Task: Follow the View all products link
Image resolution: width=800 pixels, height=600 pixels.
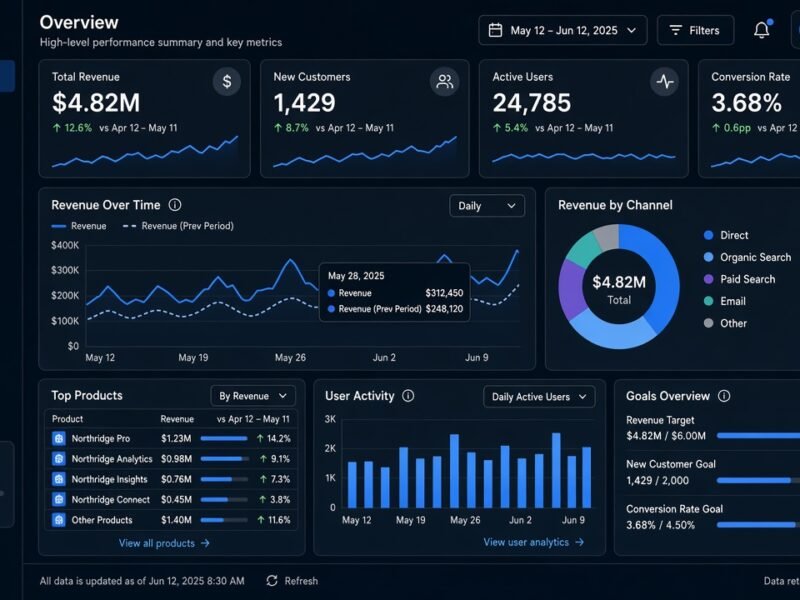Action: click(x=164, y=543)
